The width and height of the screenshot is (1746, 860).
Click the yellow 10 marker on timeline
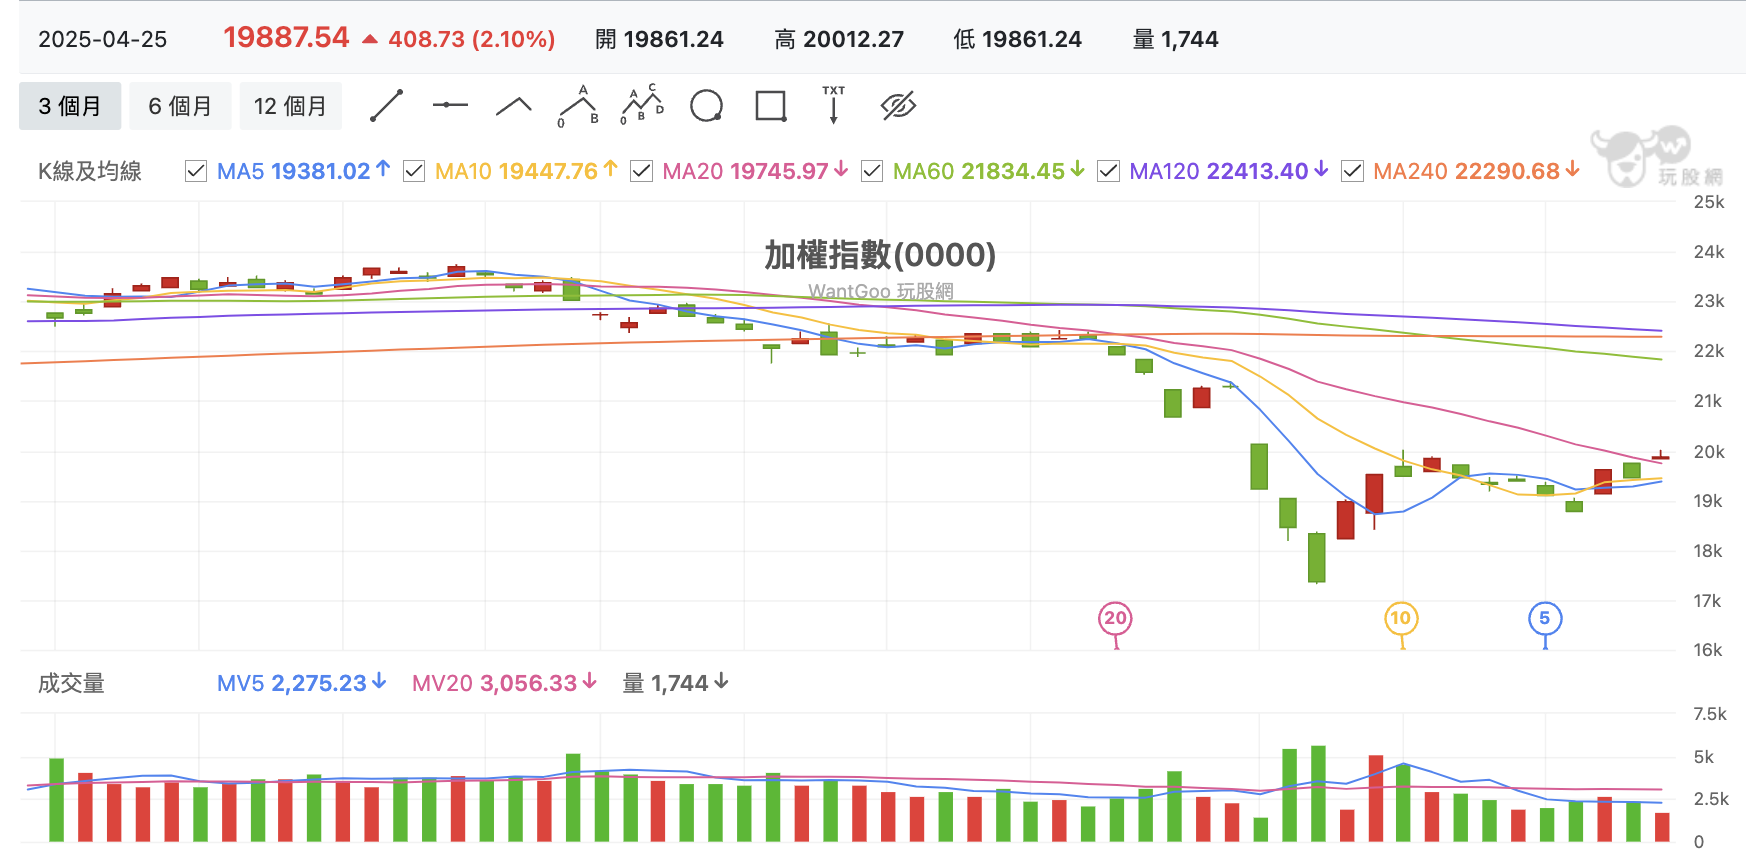[x=1401, y=618]
